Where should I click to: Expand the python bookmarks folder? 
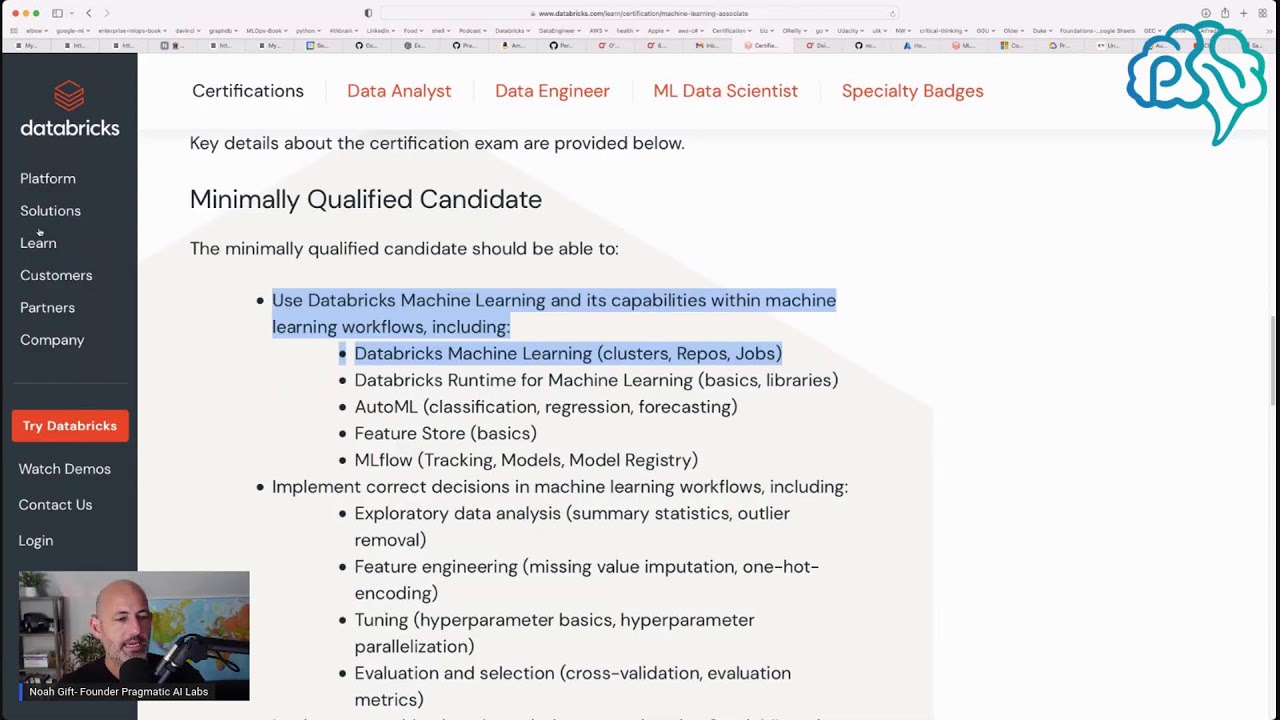coord(309,31)
